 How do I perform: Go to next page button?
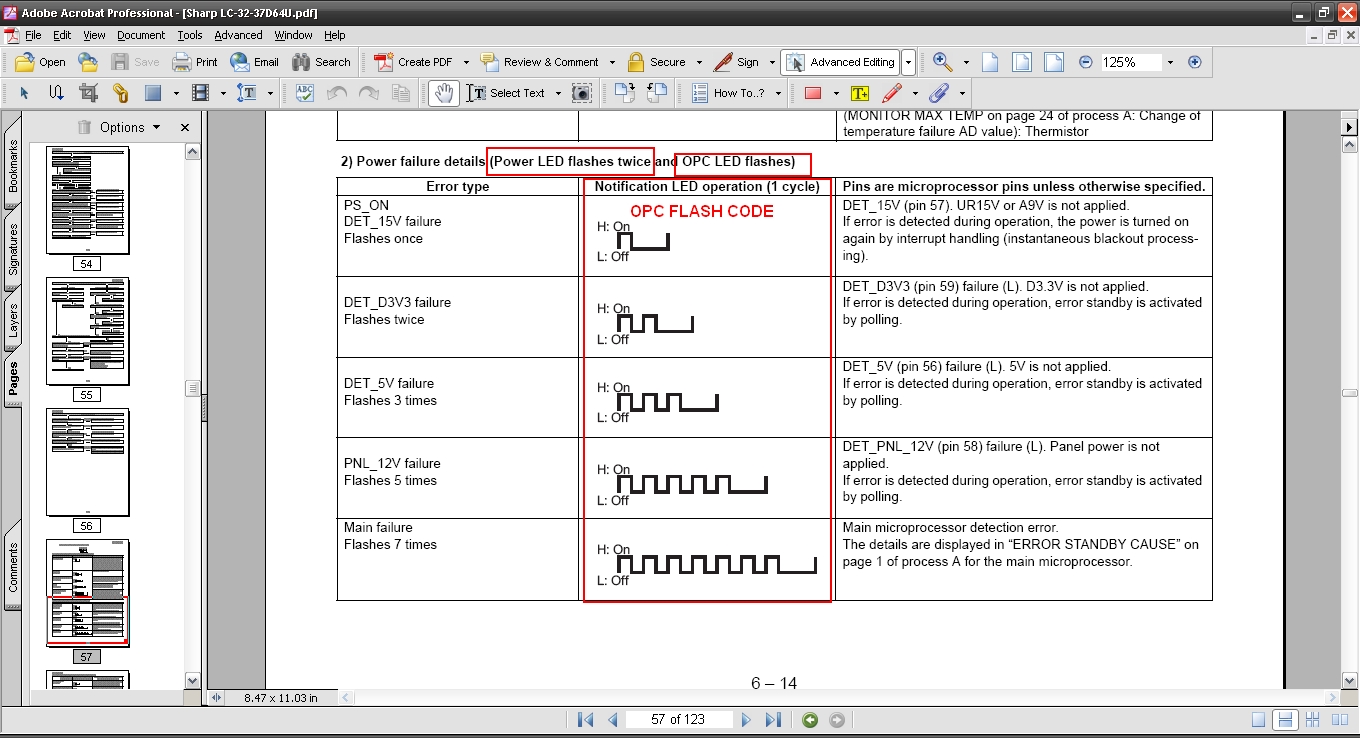(746, 720)
